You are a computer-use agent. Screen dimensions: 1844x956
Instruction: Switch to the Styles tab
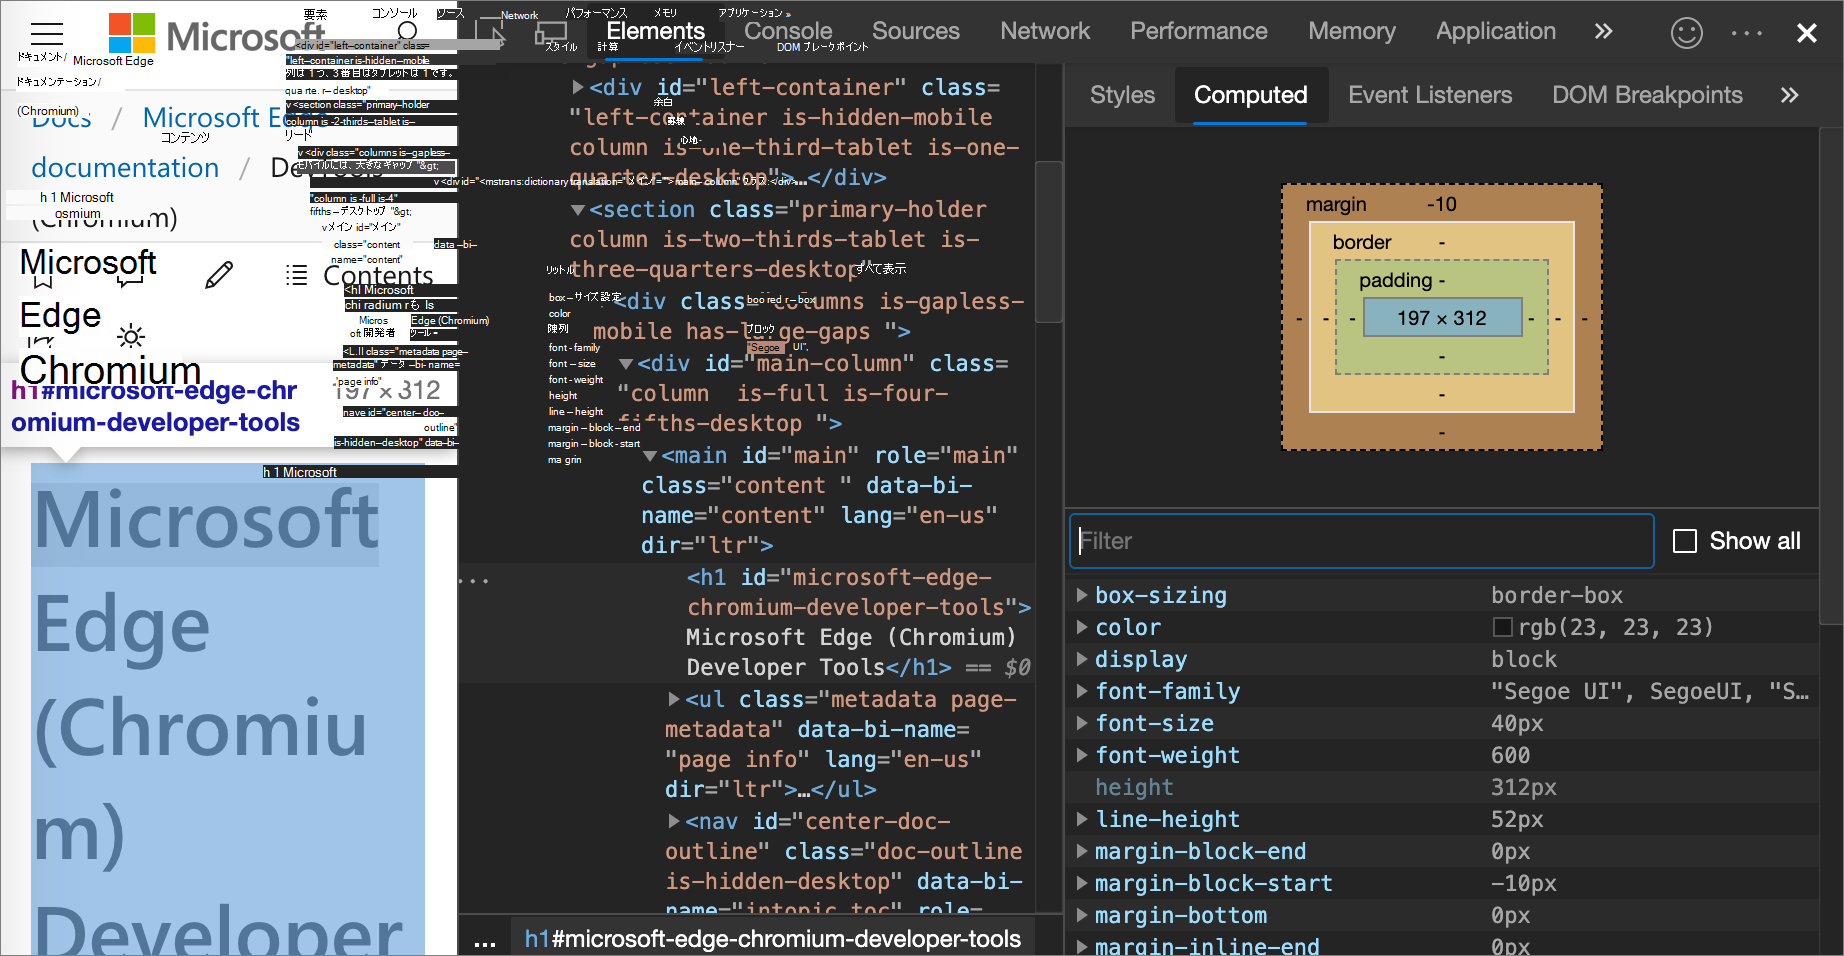coord(1122,95)
